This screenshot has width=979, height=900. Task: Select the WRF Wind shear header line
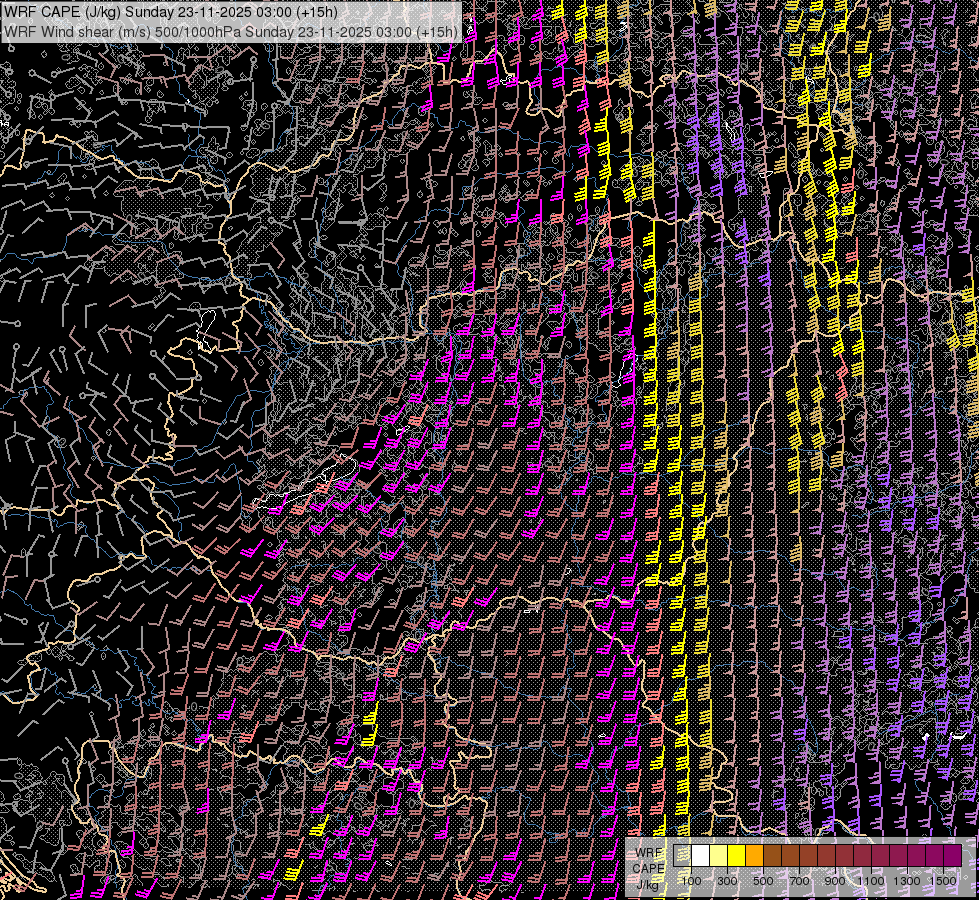(231, 31)
